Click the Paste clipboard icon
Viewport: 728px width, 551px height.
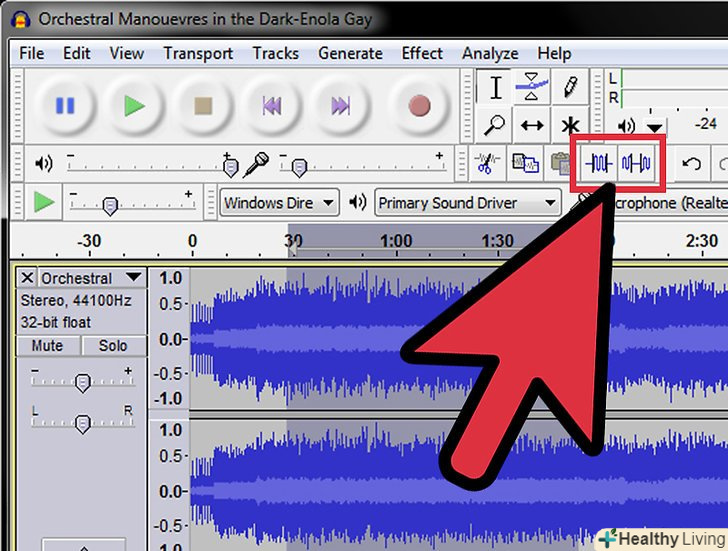click(559, 163)
